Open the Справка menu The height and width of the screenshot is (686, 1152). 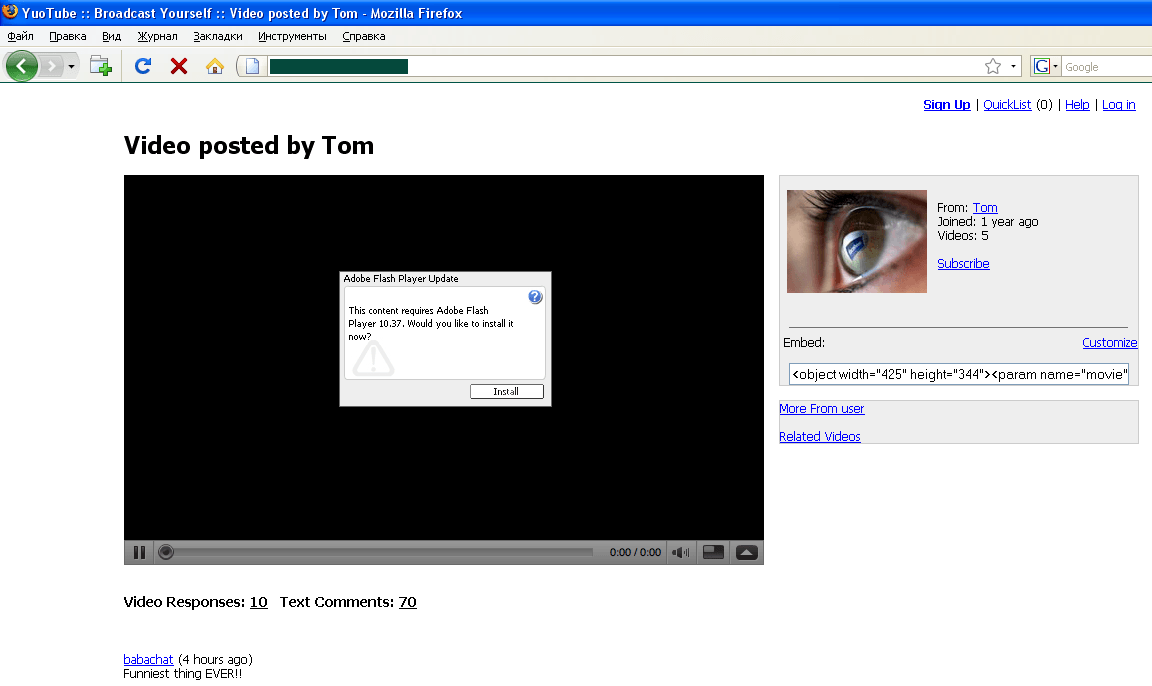364,36
